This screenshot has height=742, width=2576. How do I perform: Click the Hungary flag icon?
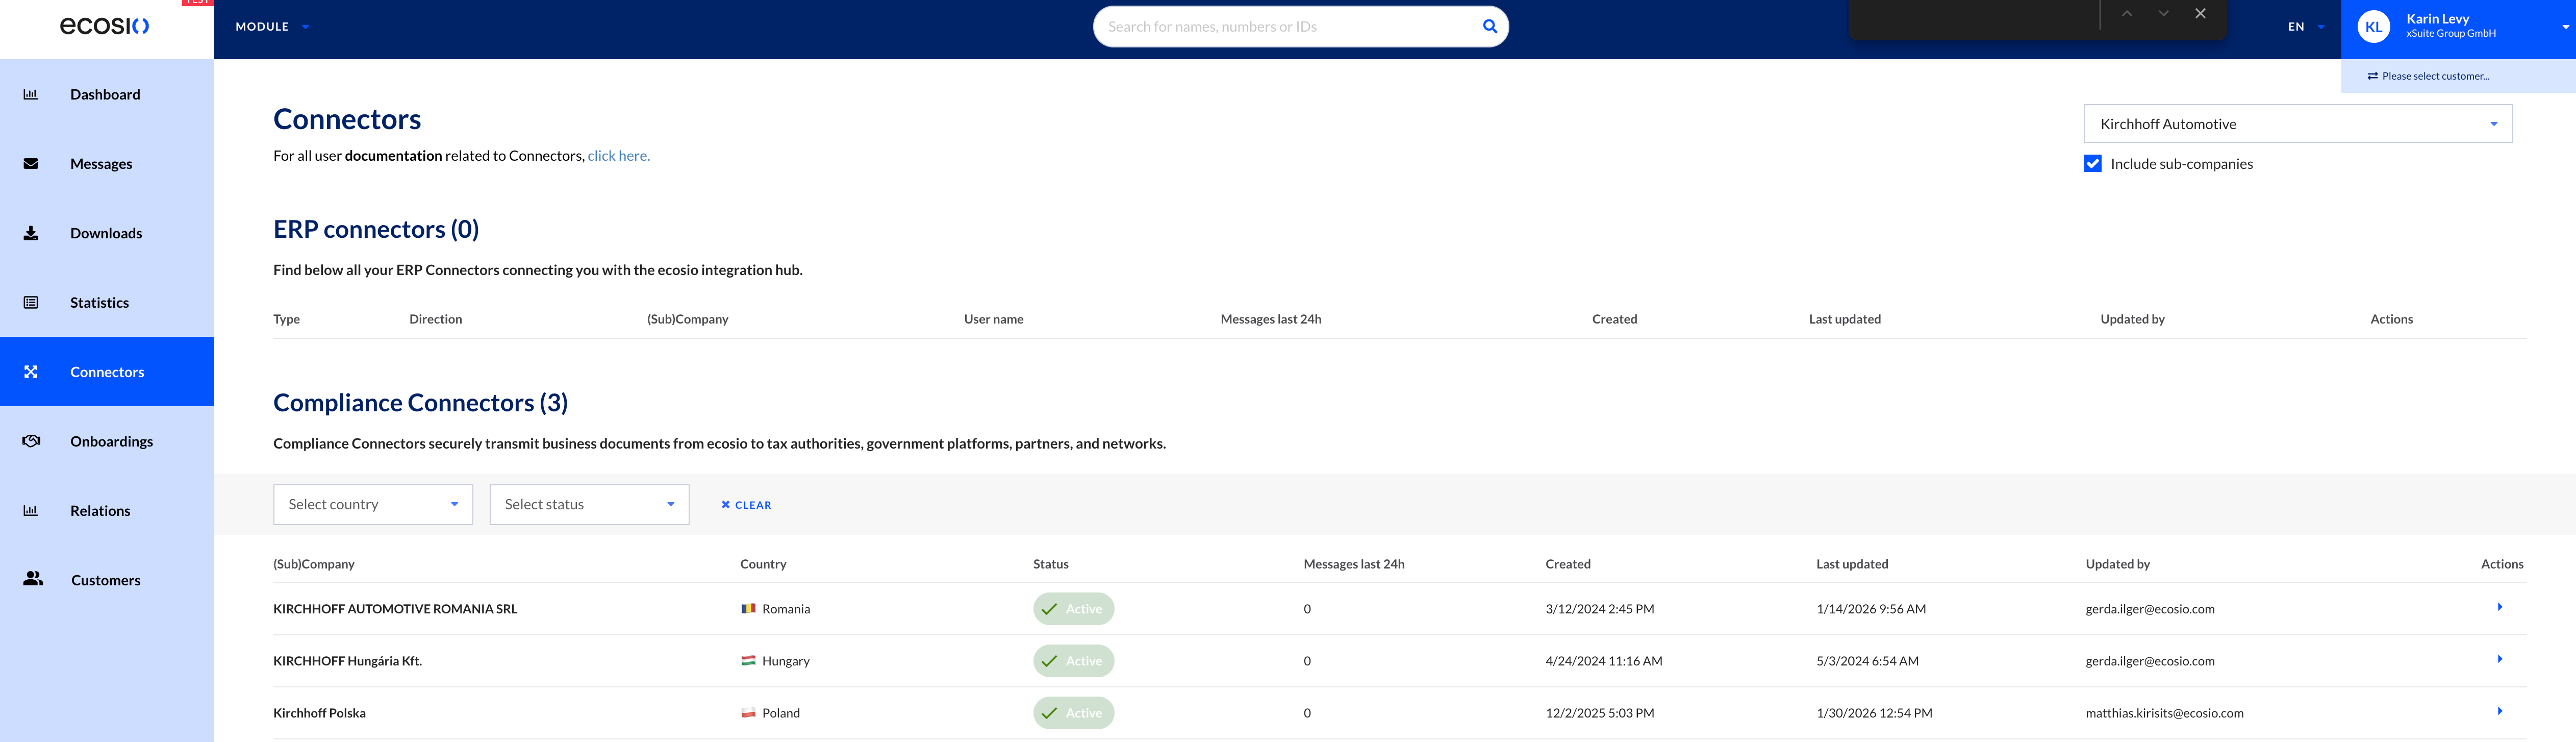tap(748, 660)
